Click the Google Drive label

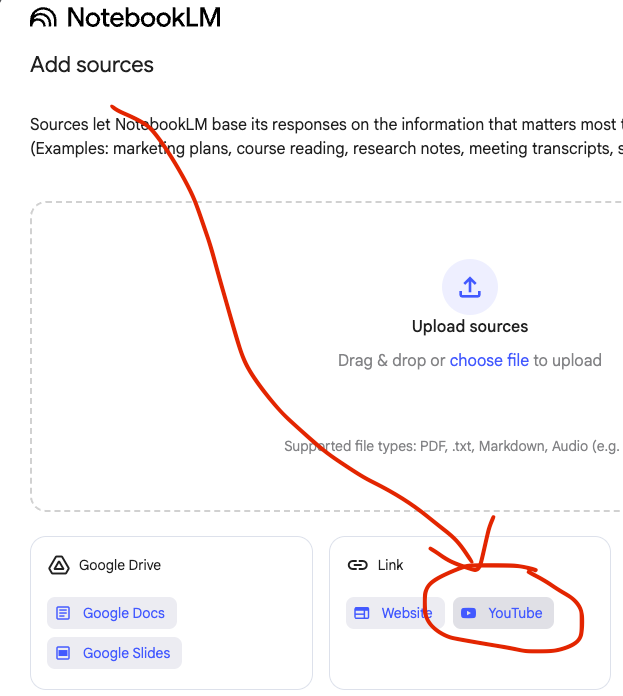point(120,565)
